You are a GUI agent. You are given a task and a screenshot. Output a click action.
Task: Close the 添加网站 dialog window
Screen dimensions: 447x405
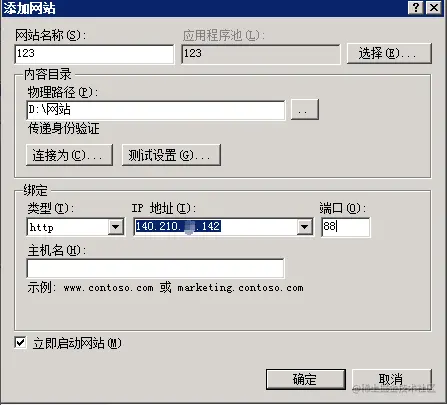[x=434, y=7]
